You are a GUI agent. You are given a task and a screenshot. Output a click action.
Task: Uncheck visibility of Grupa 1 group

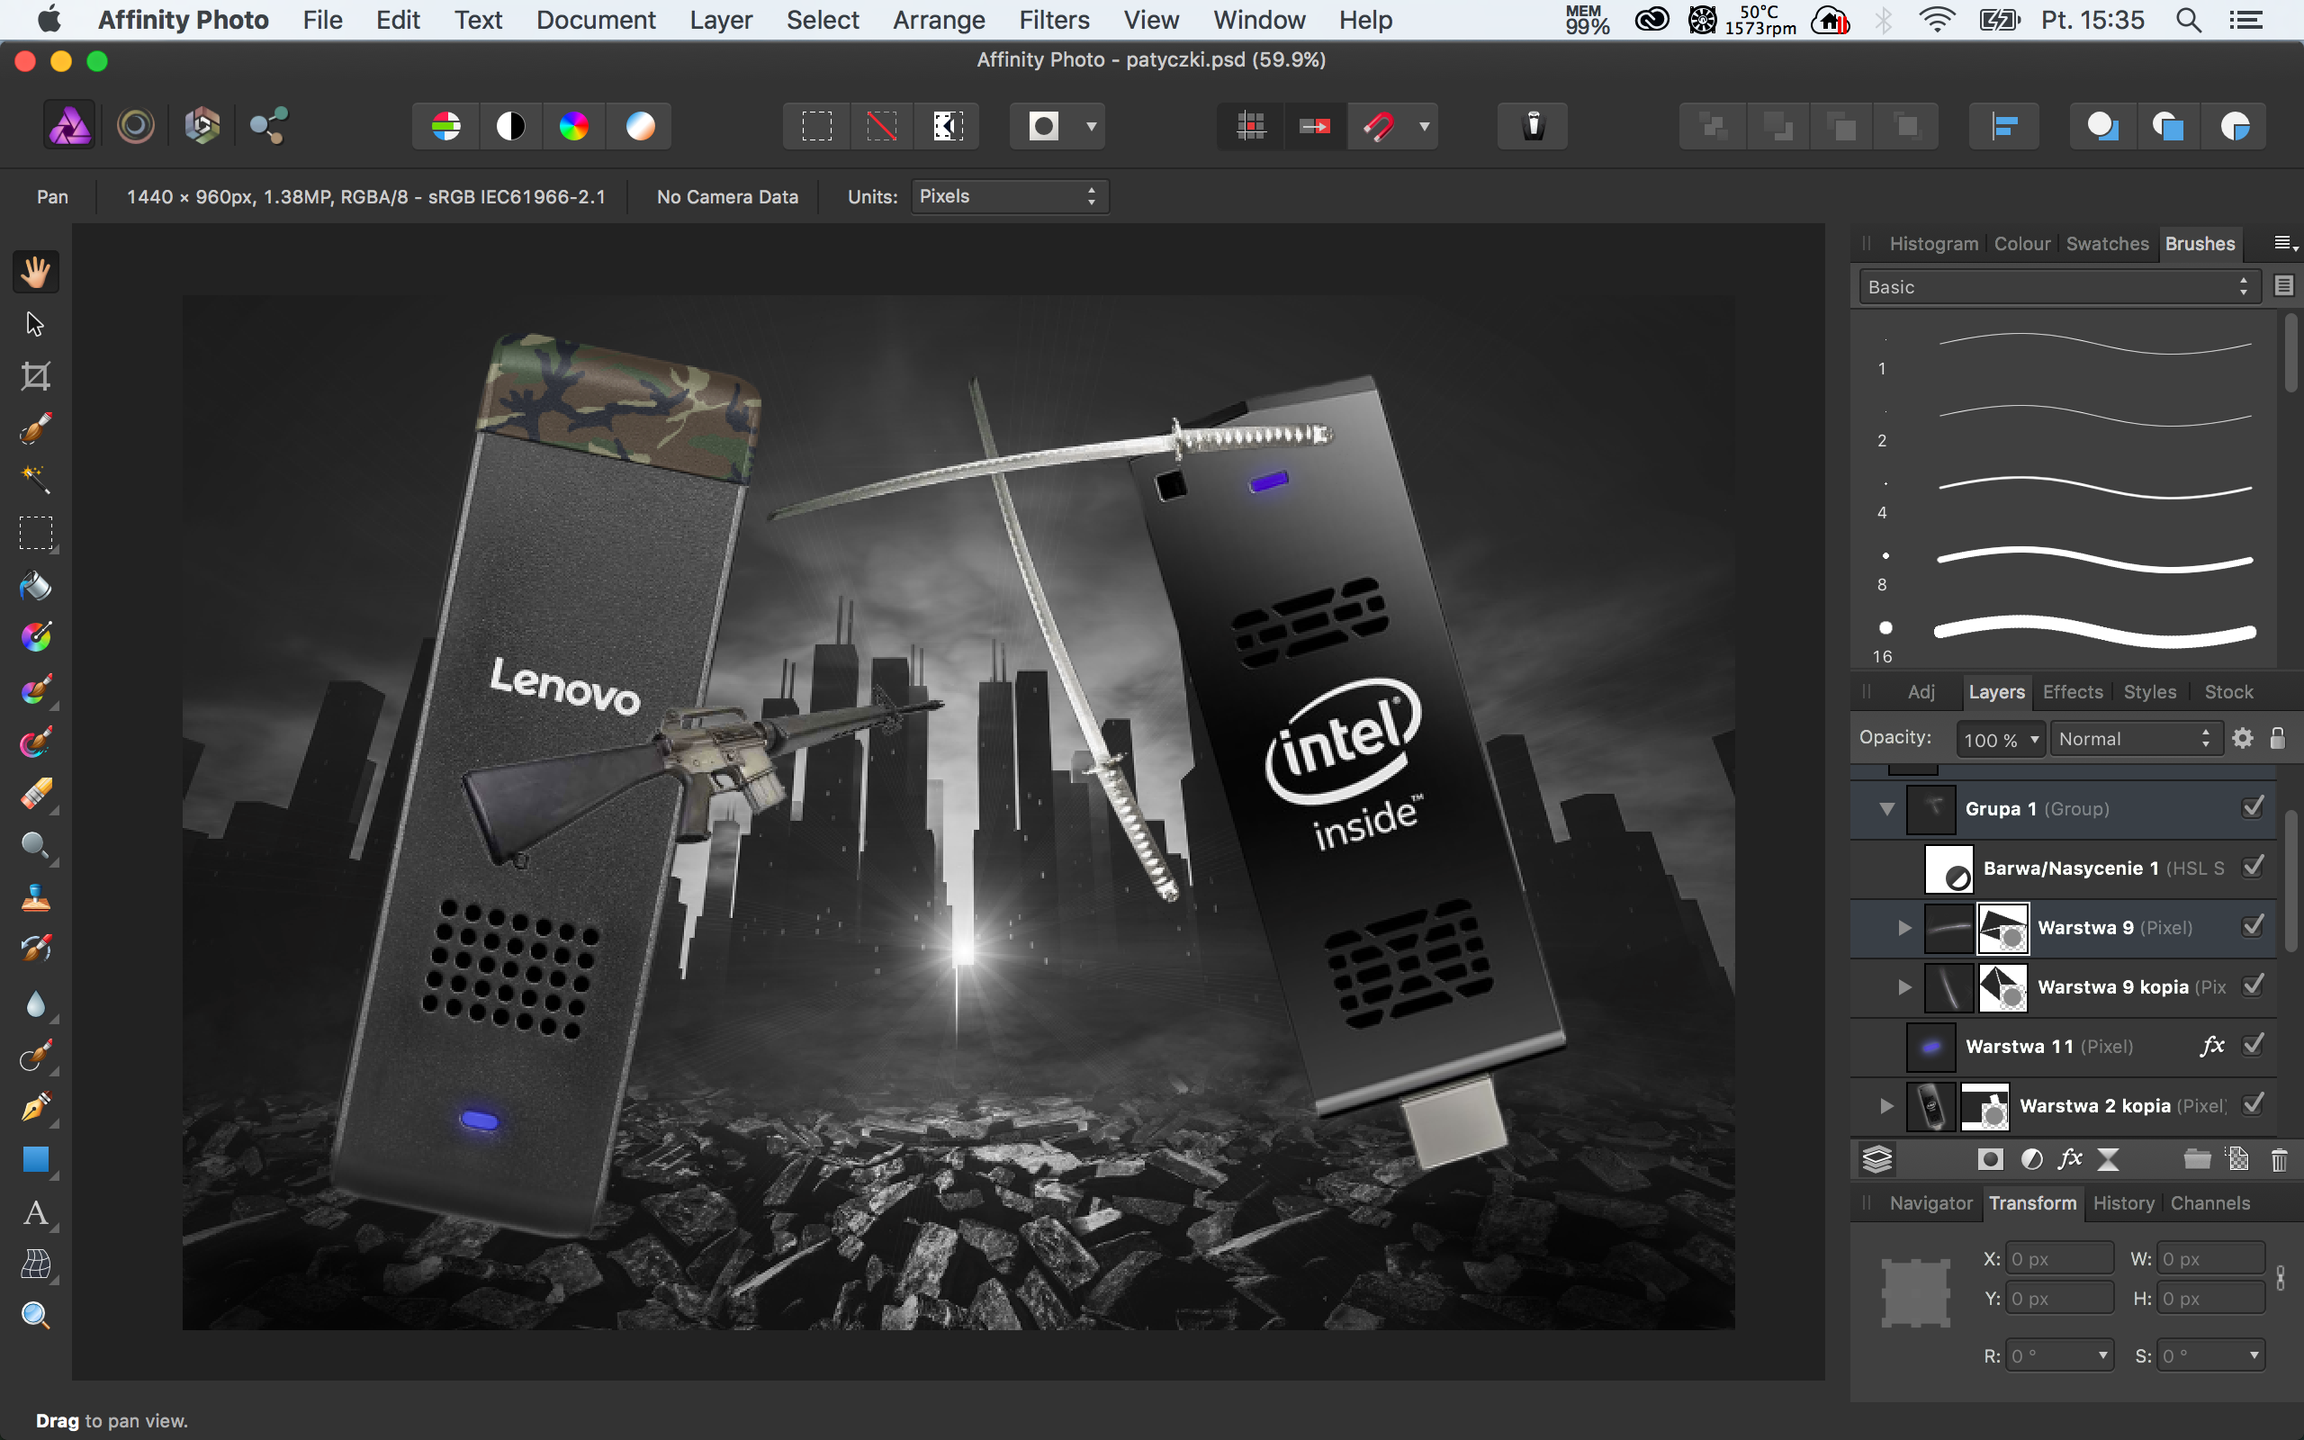point(2253,807)
